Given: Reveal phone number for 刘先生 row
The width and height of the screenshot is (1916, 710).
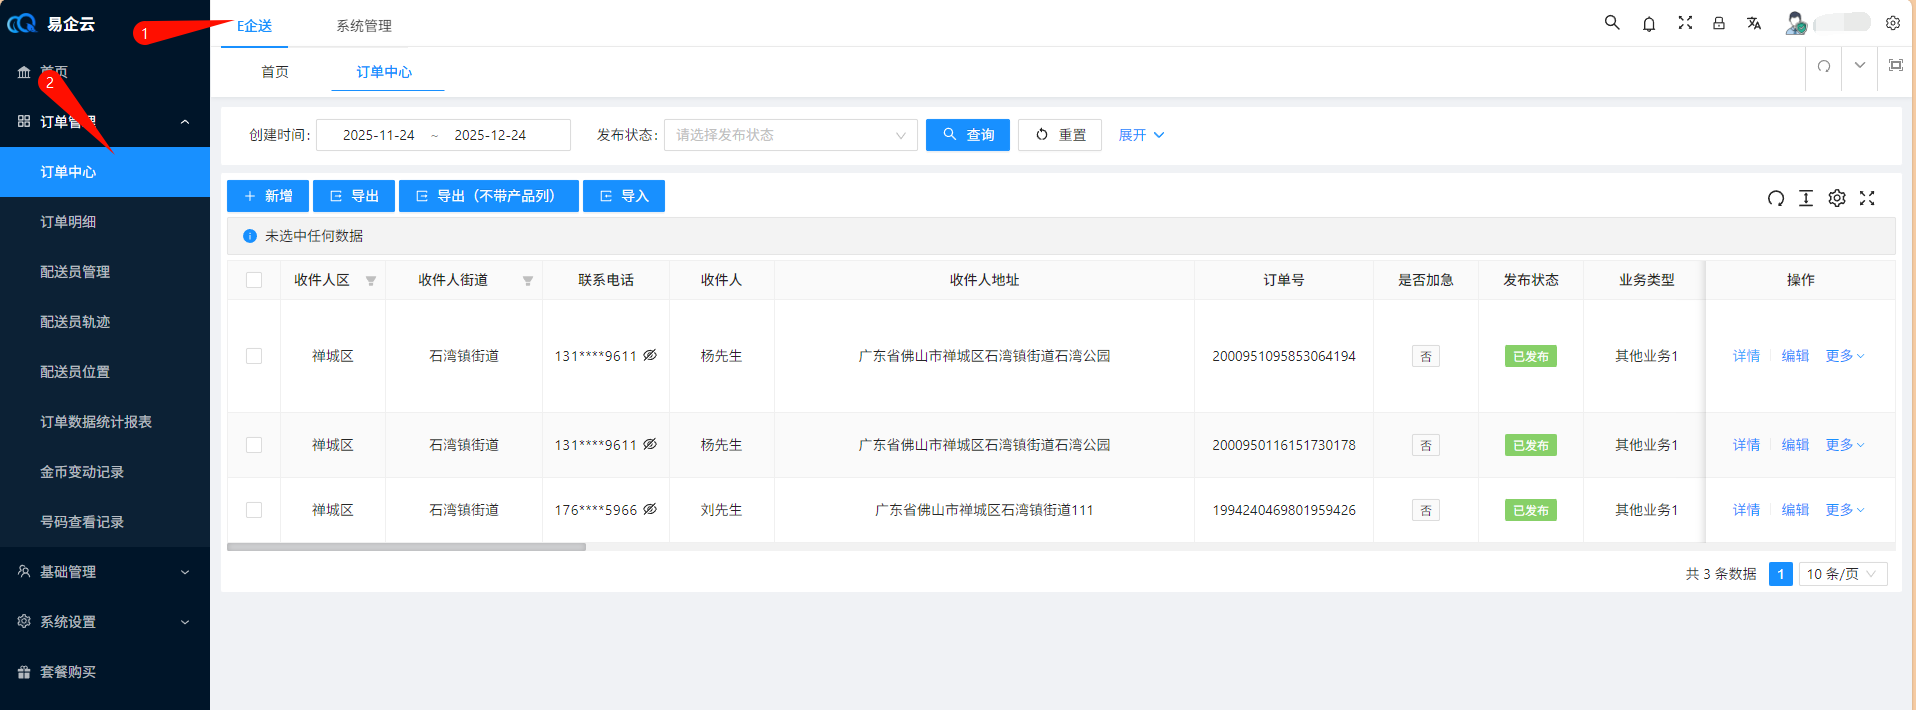Looking at the screenshot, I should coord(650,510).
